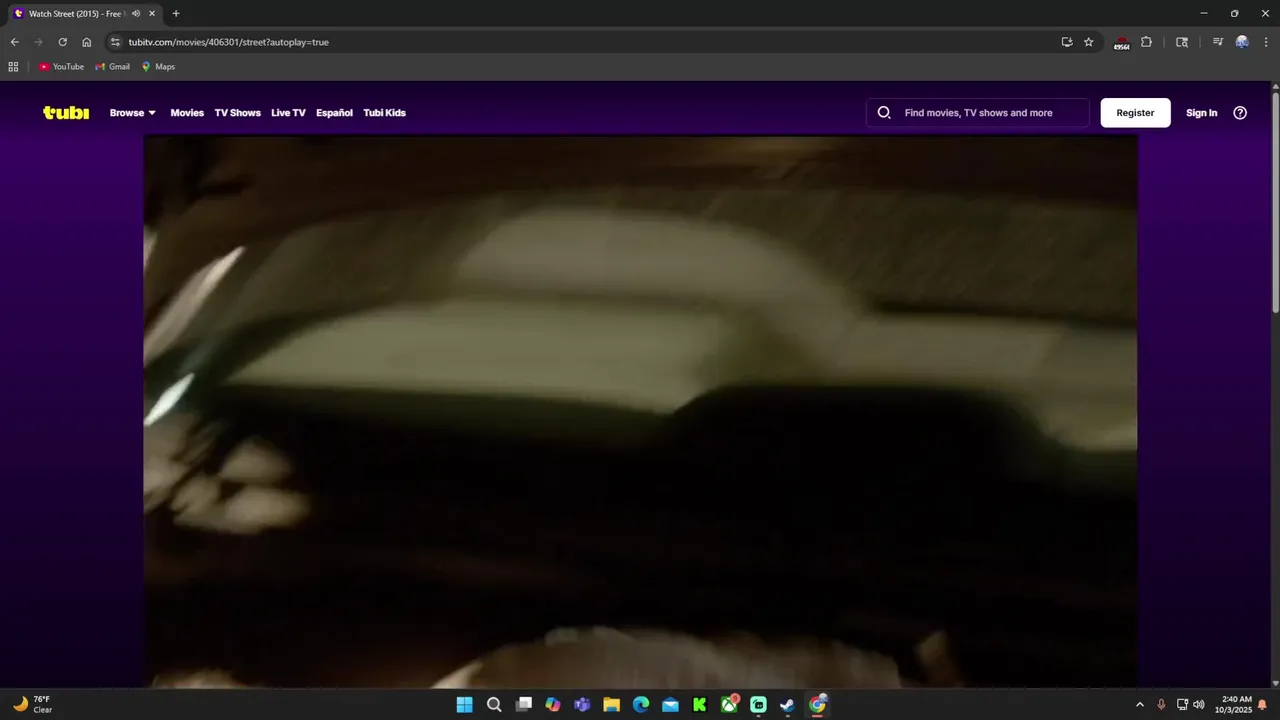Select the Watch Street (2015) tab
Viewport: 1280px width, 720px height.
click(x=84, y=14)
